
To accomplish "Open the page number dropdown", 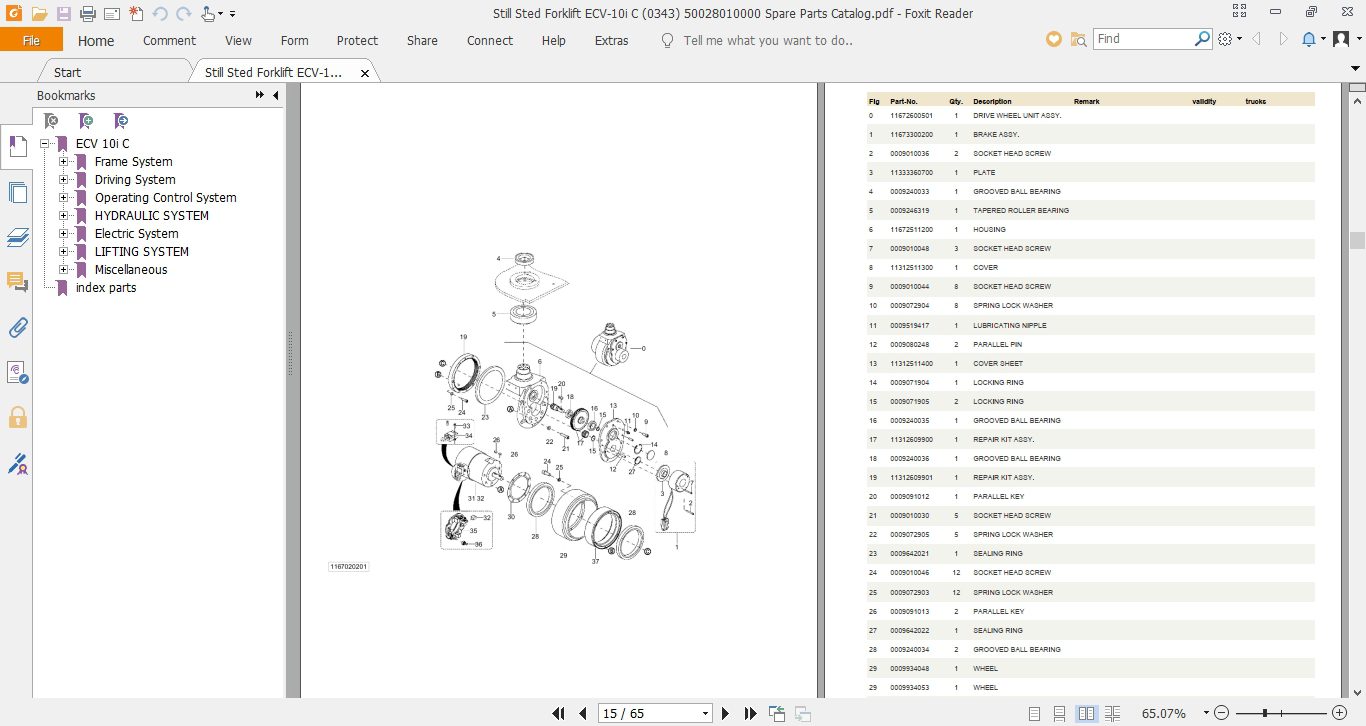I will [x=706, y=714].
